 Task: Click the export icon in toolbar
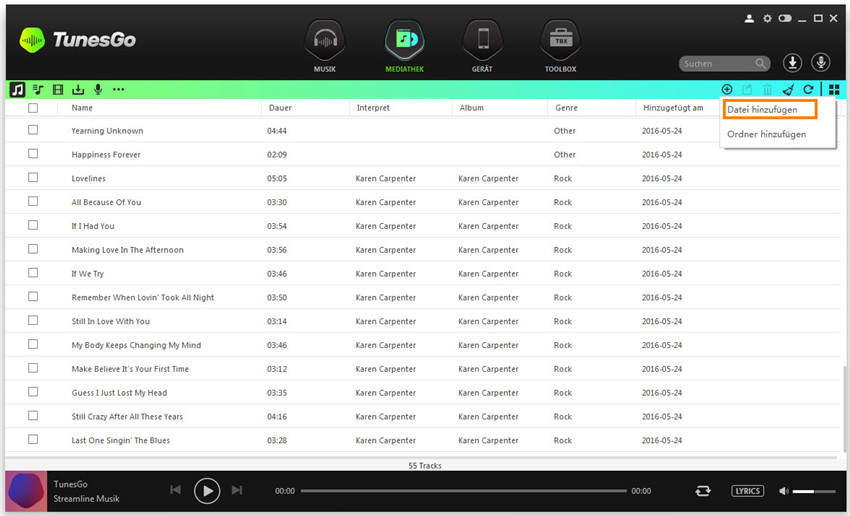[x=747, y=89]
